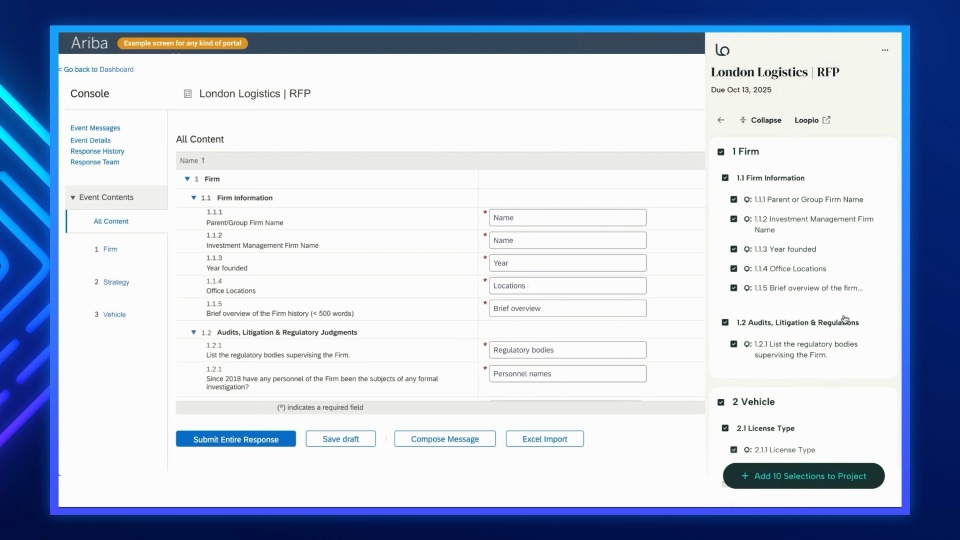Uncheck 1.1.5 Brief overview checkbox

[x=733, y=288]
